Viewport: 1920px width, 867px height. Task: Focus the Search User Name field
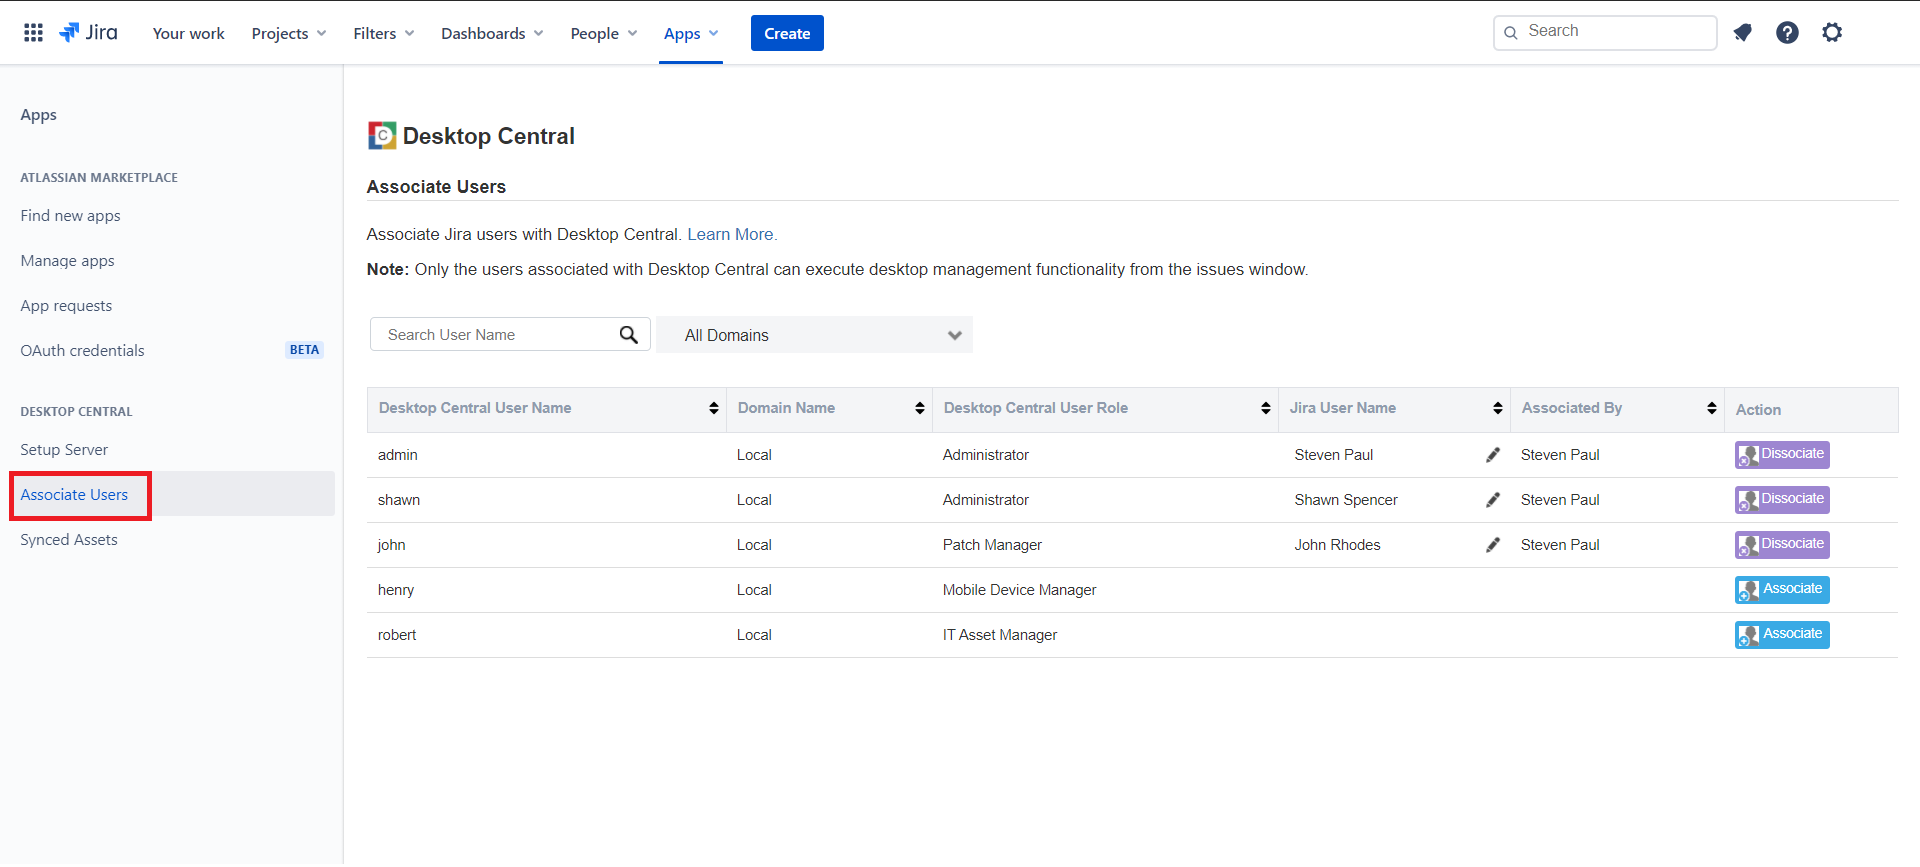(495, 335)
